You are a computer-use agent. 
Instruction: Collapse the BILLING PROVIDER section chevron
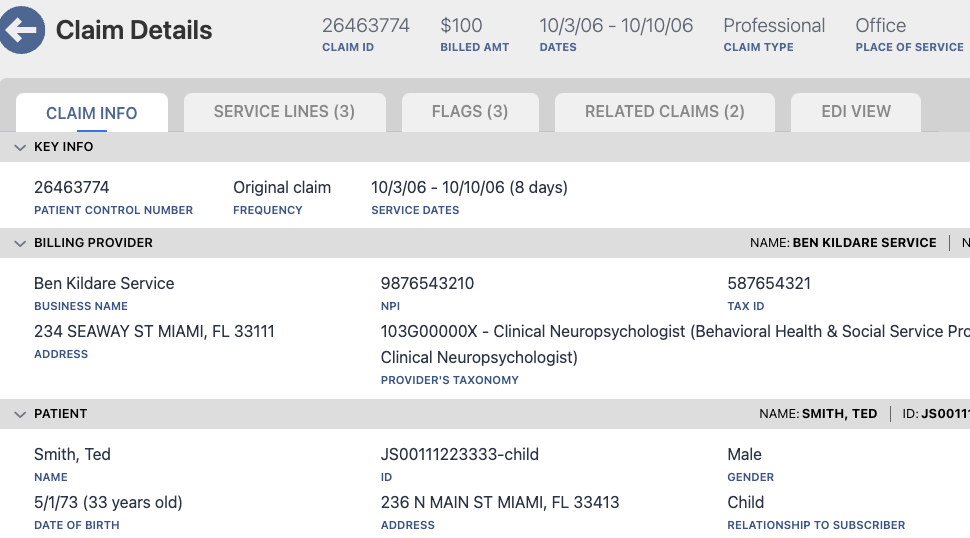pyautogui.click(x=20, y=243)
